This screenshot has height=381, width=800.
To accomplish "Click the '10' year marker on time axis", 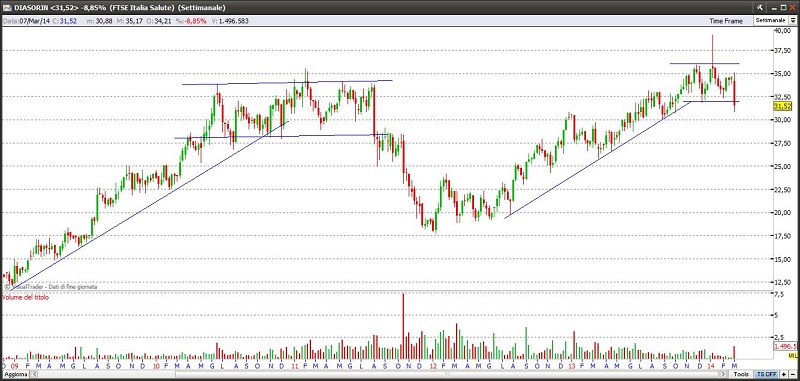I will click(157, 366).
